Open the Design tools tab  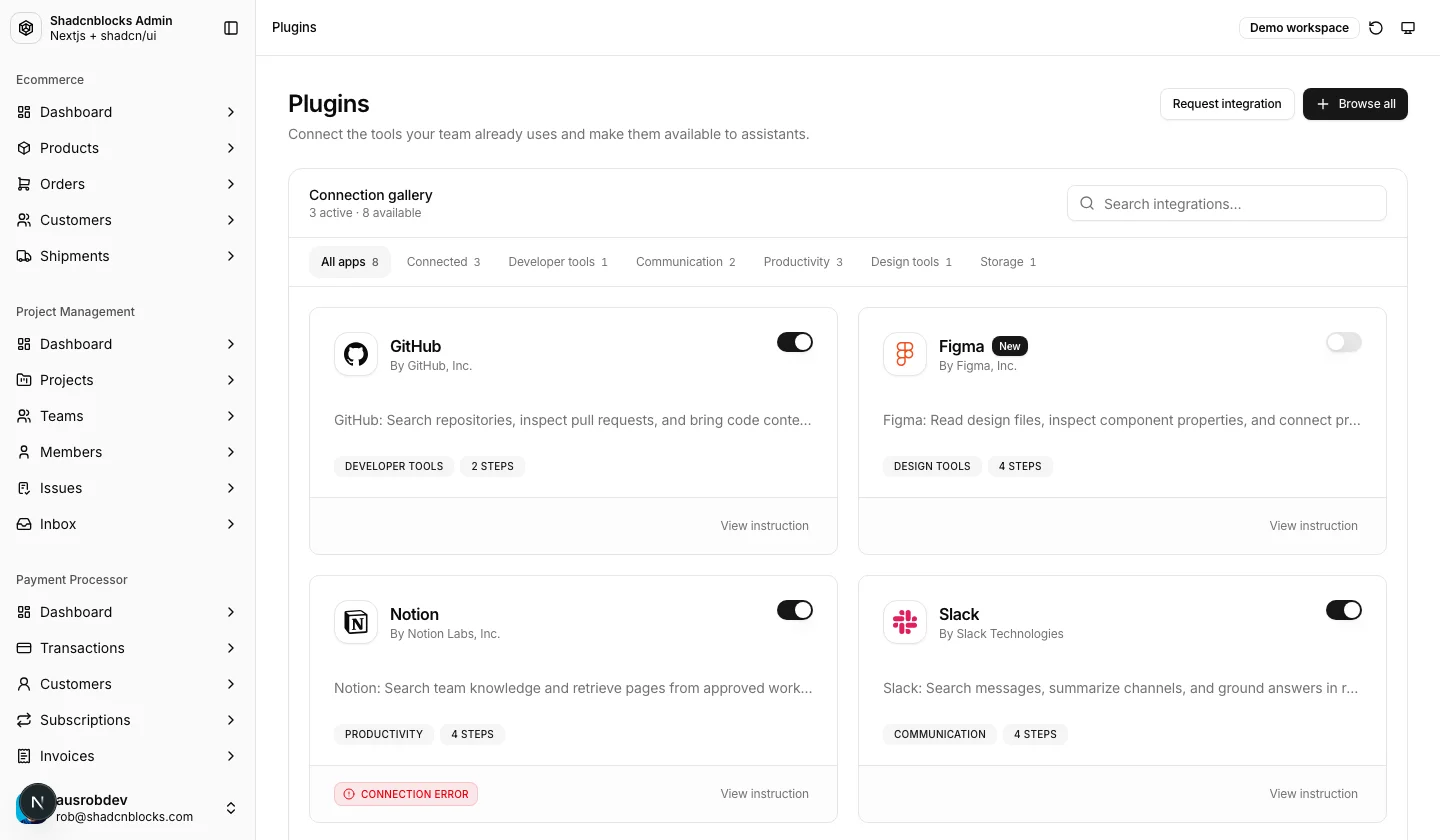coord(911,262)
